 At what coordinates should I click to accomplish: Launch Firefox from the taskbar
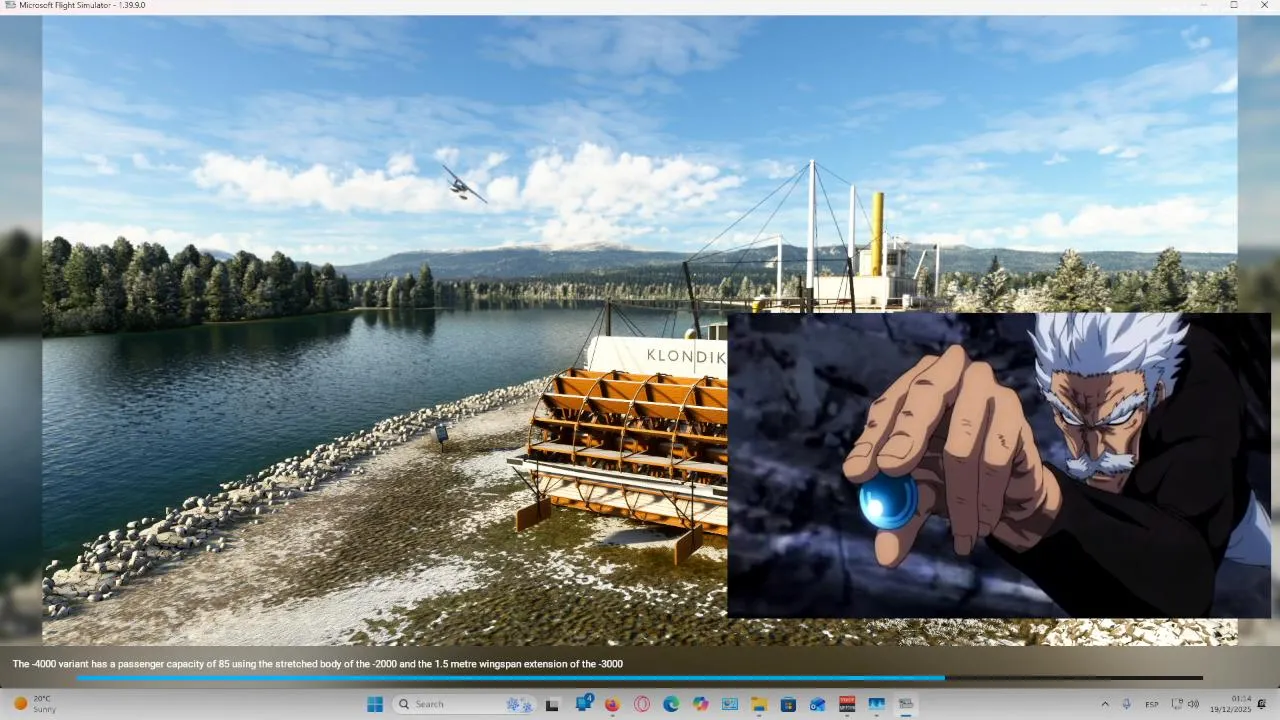[612, 704]
